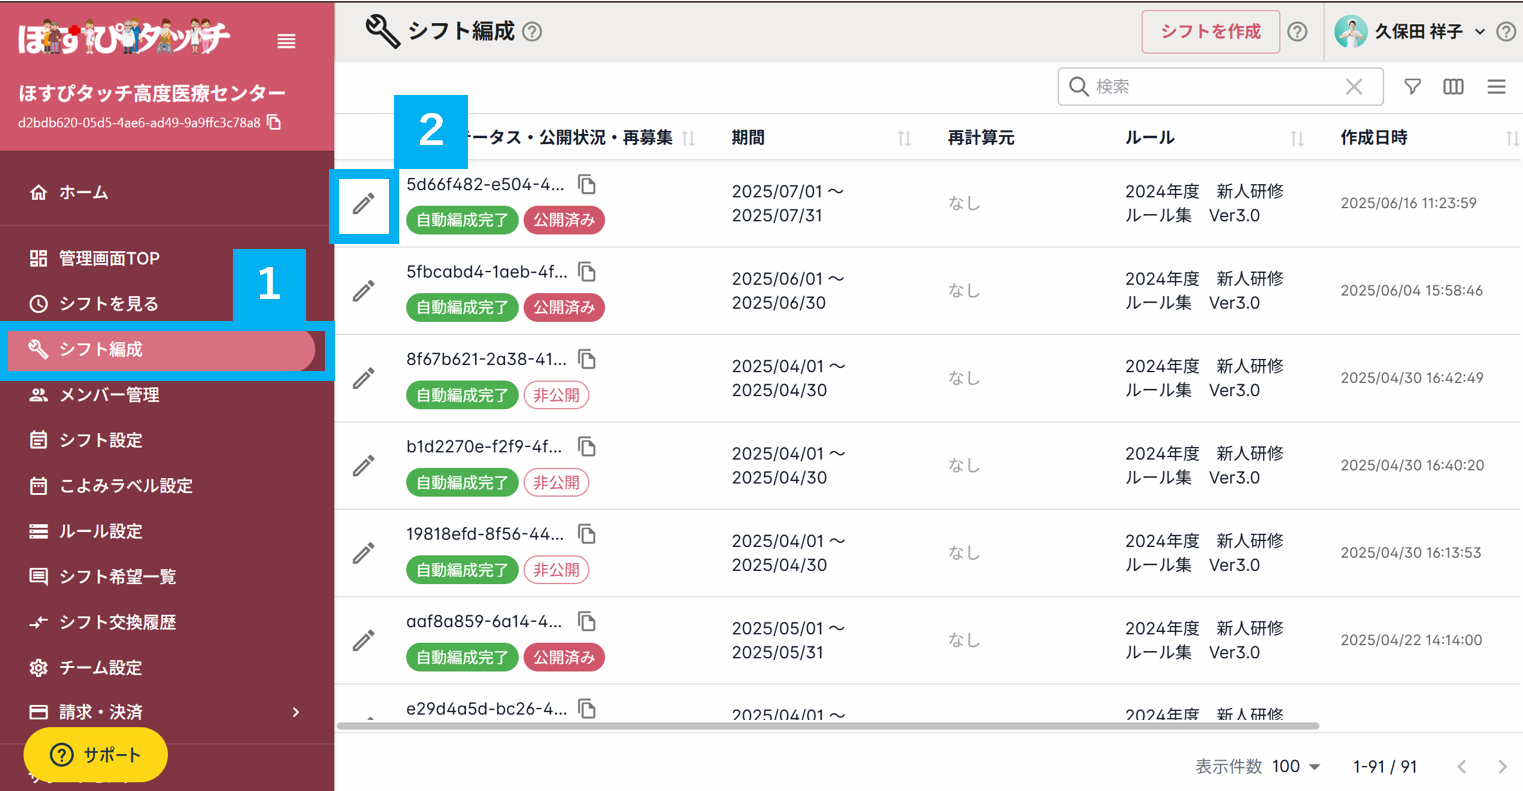The width and height of the screenshot is (1523, 791).
Task: Copy the shift ID 5fbcabd4-1aeb
Action: tap(587, 272)
